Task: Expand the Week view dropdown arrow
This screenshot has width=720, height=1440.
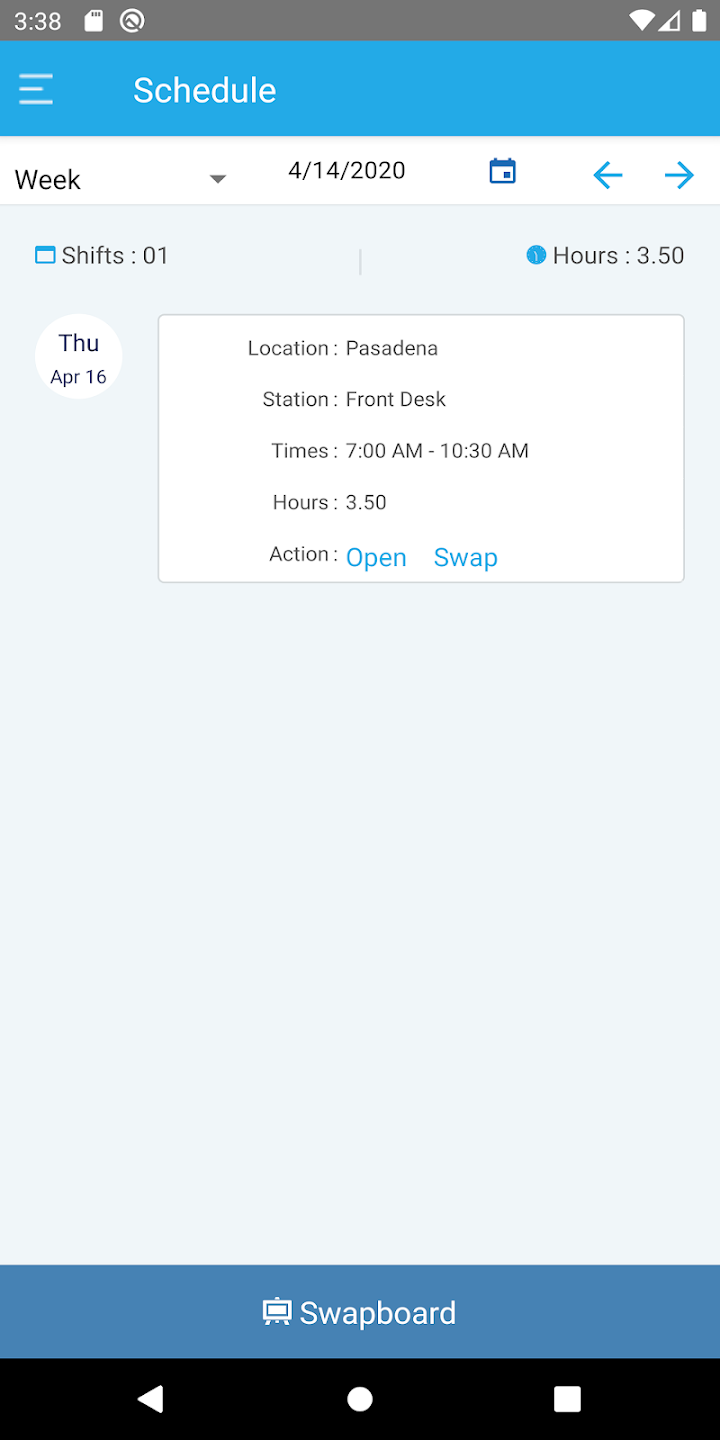Action: [217, 179]
